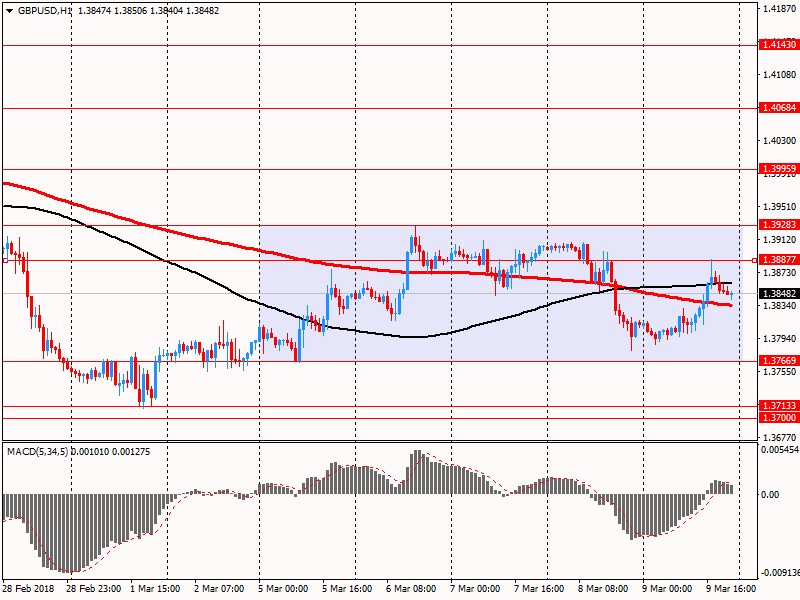
Task: Select the 7 Mar 16:00 time axis label
Action: click(539, 589)
